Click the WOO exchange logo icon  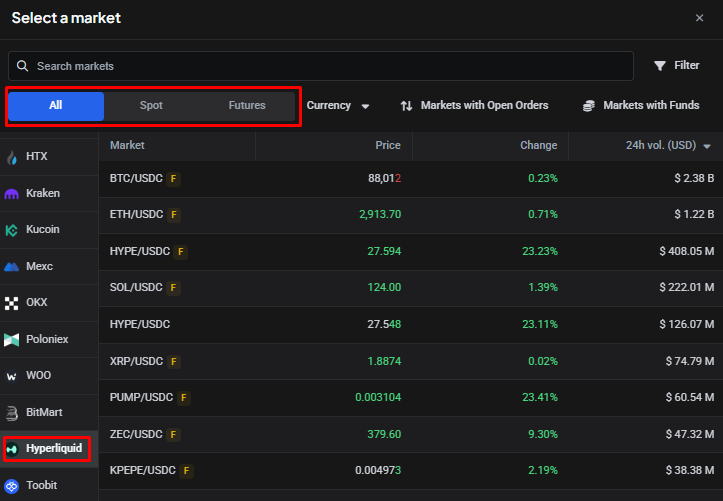coord(12,376)
